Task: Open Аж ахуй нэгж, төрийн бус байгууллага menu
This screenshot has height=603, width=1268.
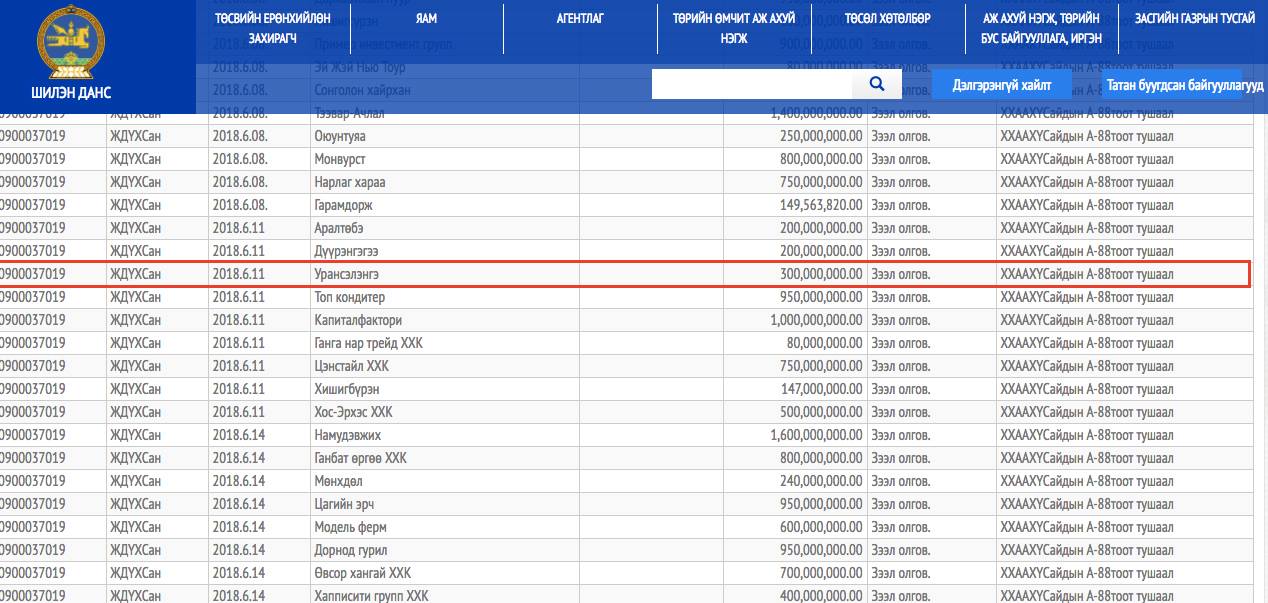Action: (x=1041, y=28)
